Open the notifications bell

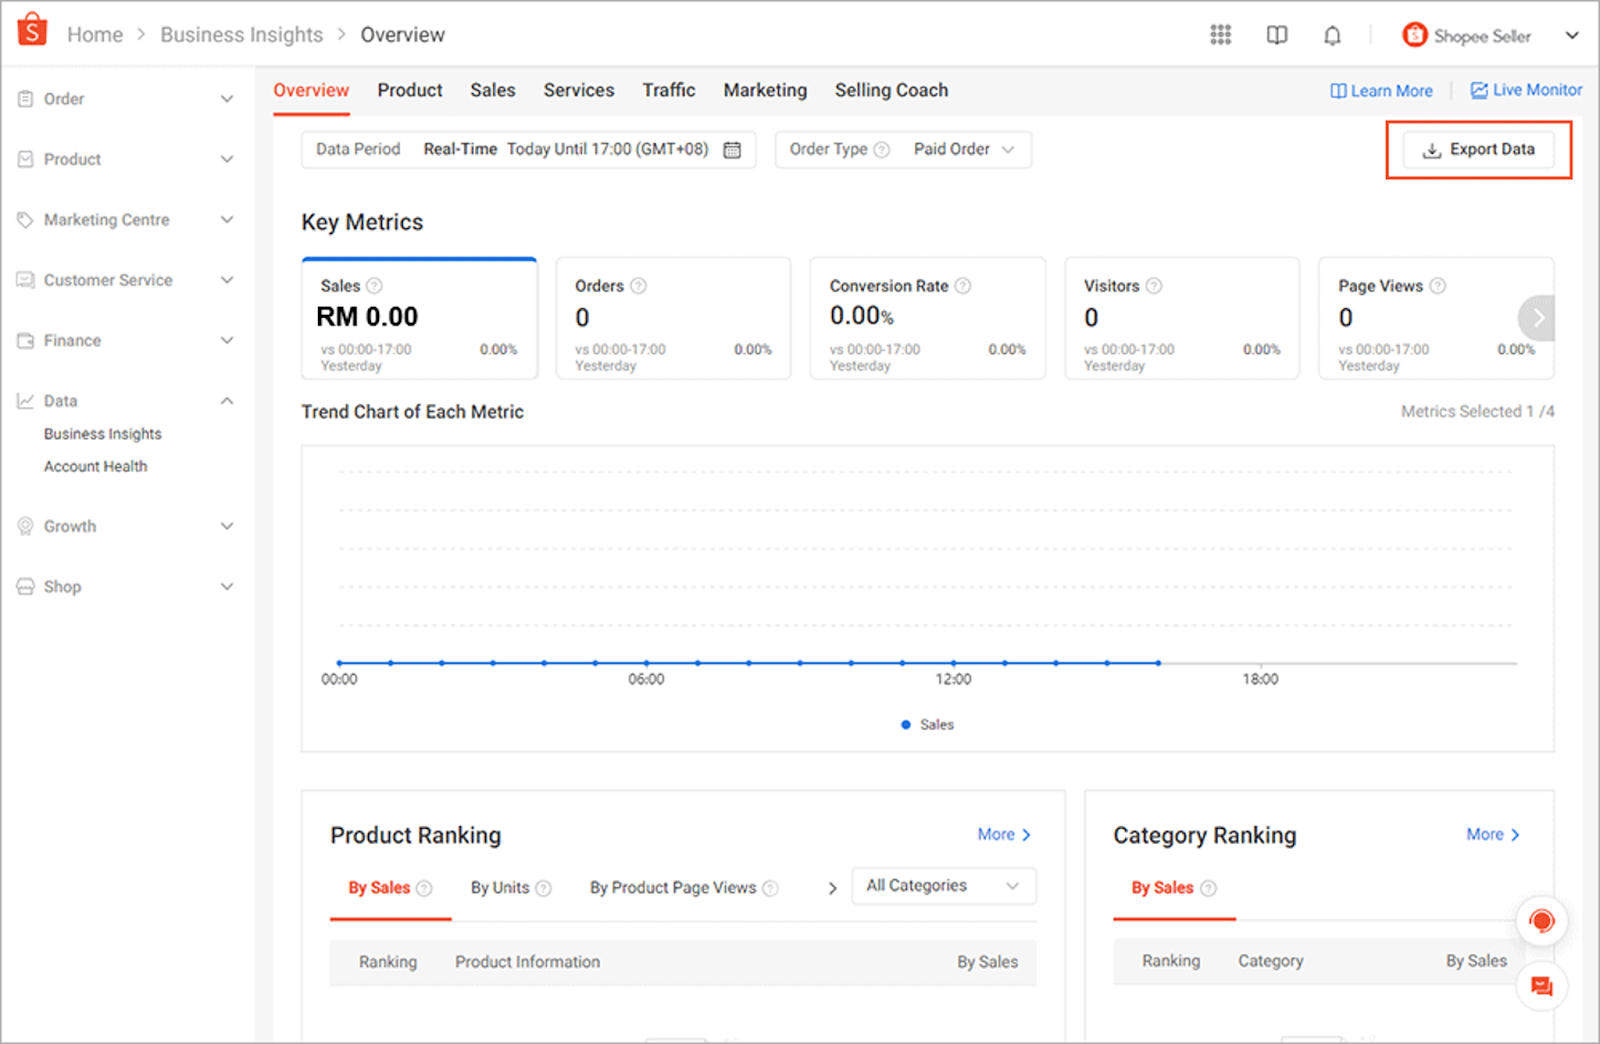click(x=1332, y=36)
